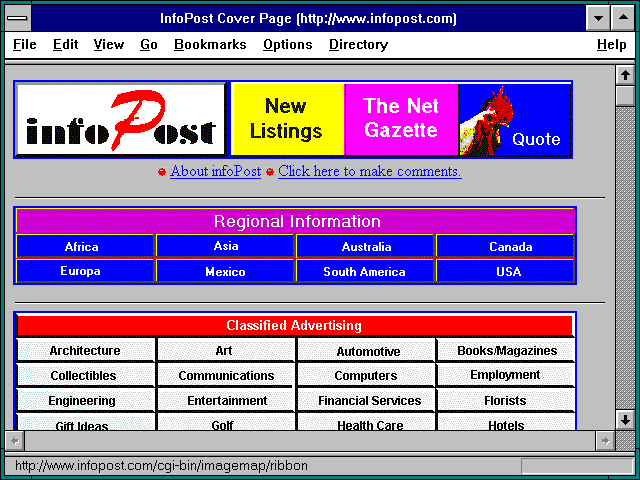Follow the About infoPost link
Image resolution: width=640 pixels, height=480 pixels.
click(216, 171)
